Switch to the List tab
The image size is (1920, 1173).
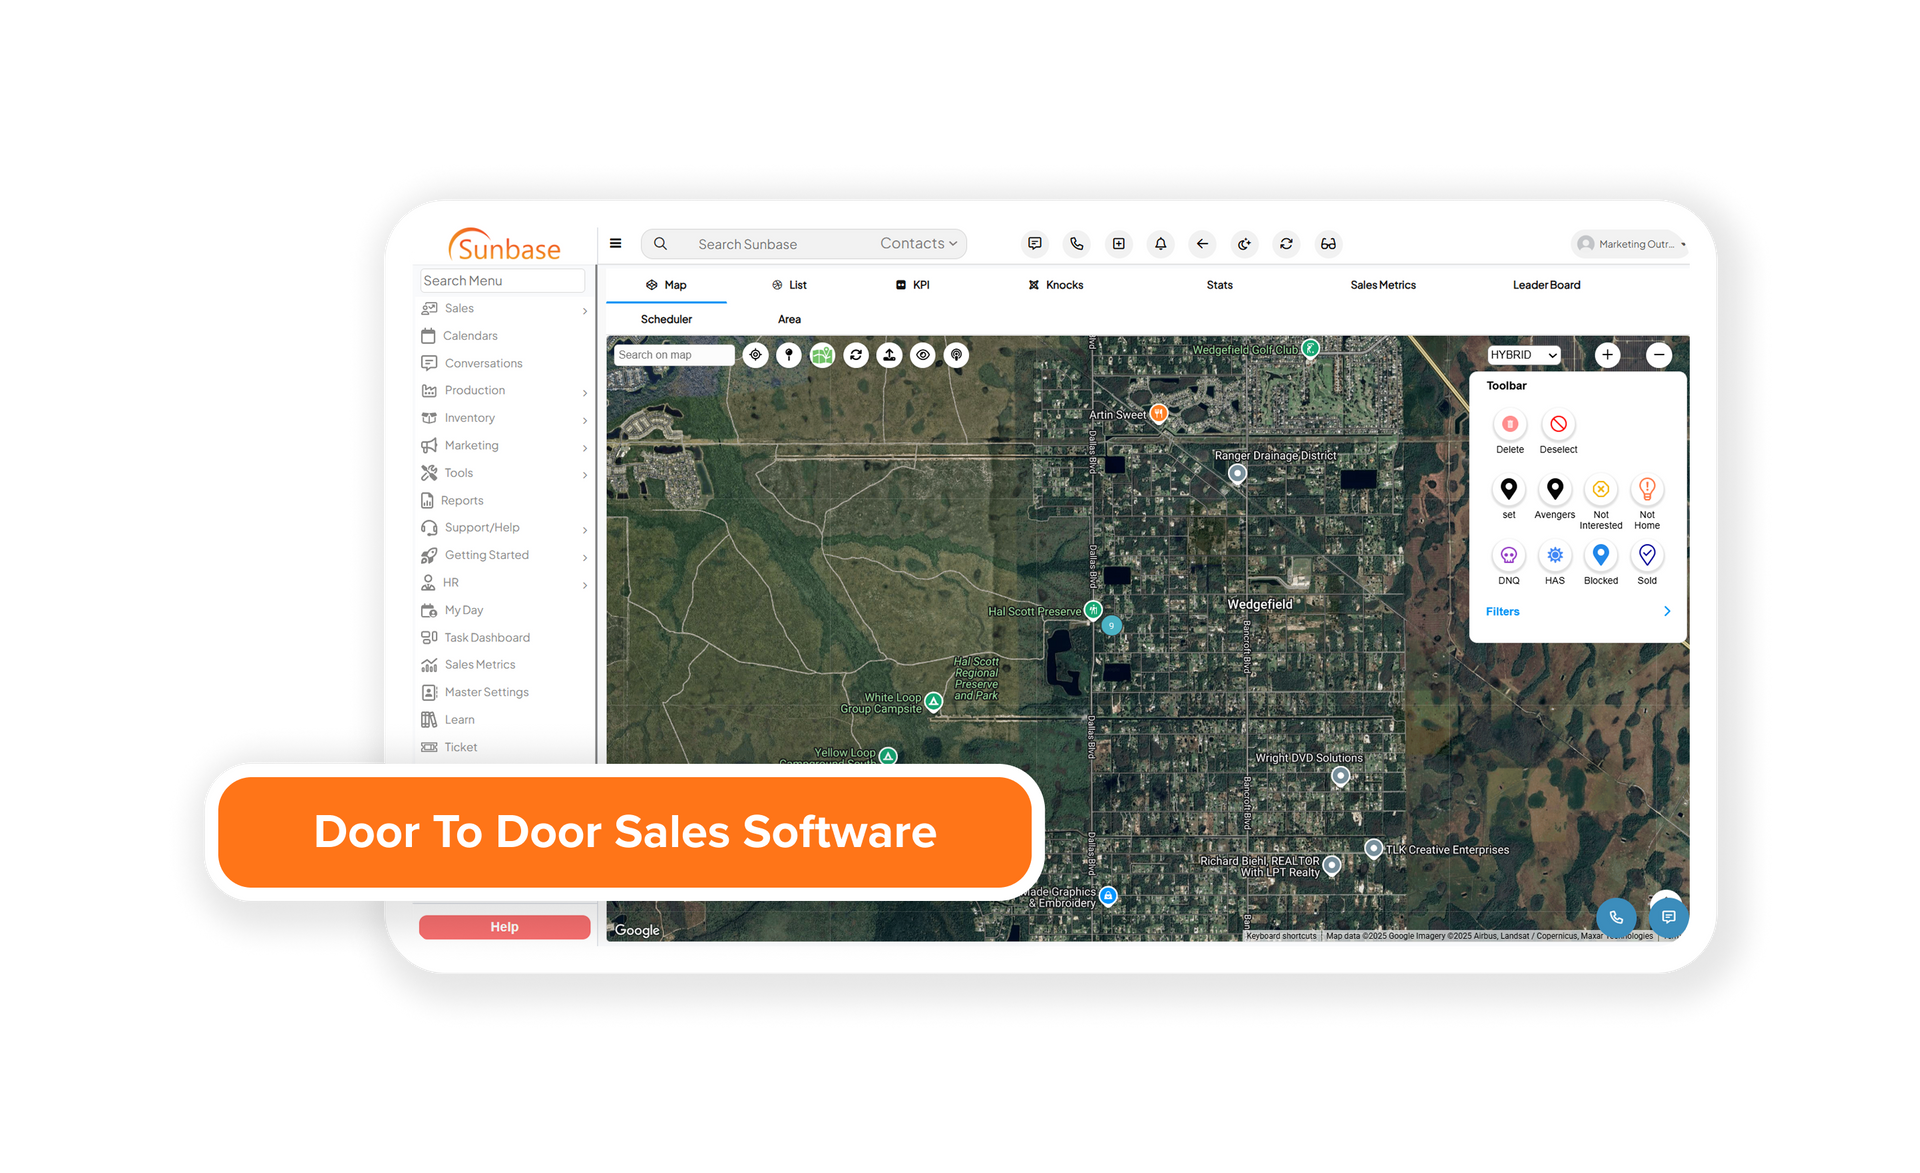click(789, 285)
